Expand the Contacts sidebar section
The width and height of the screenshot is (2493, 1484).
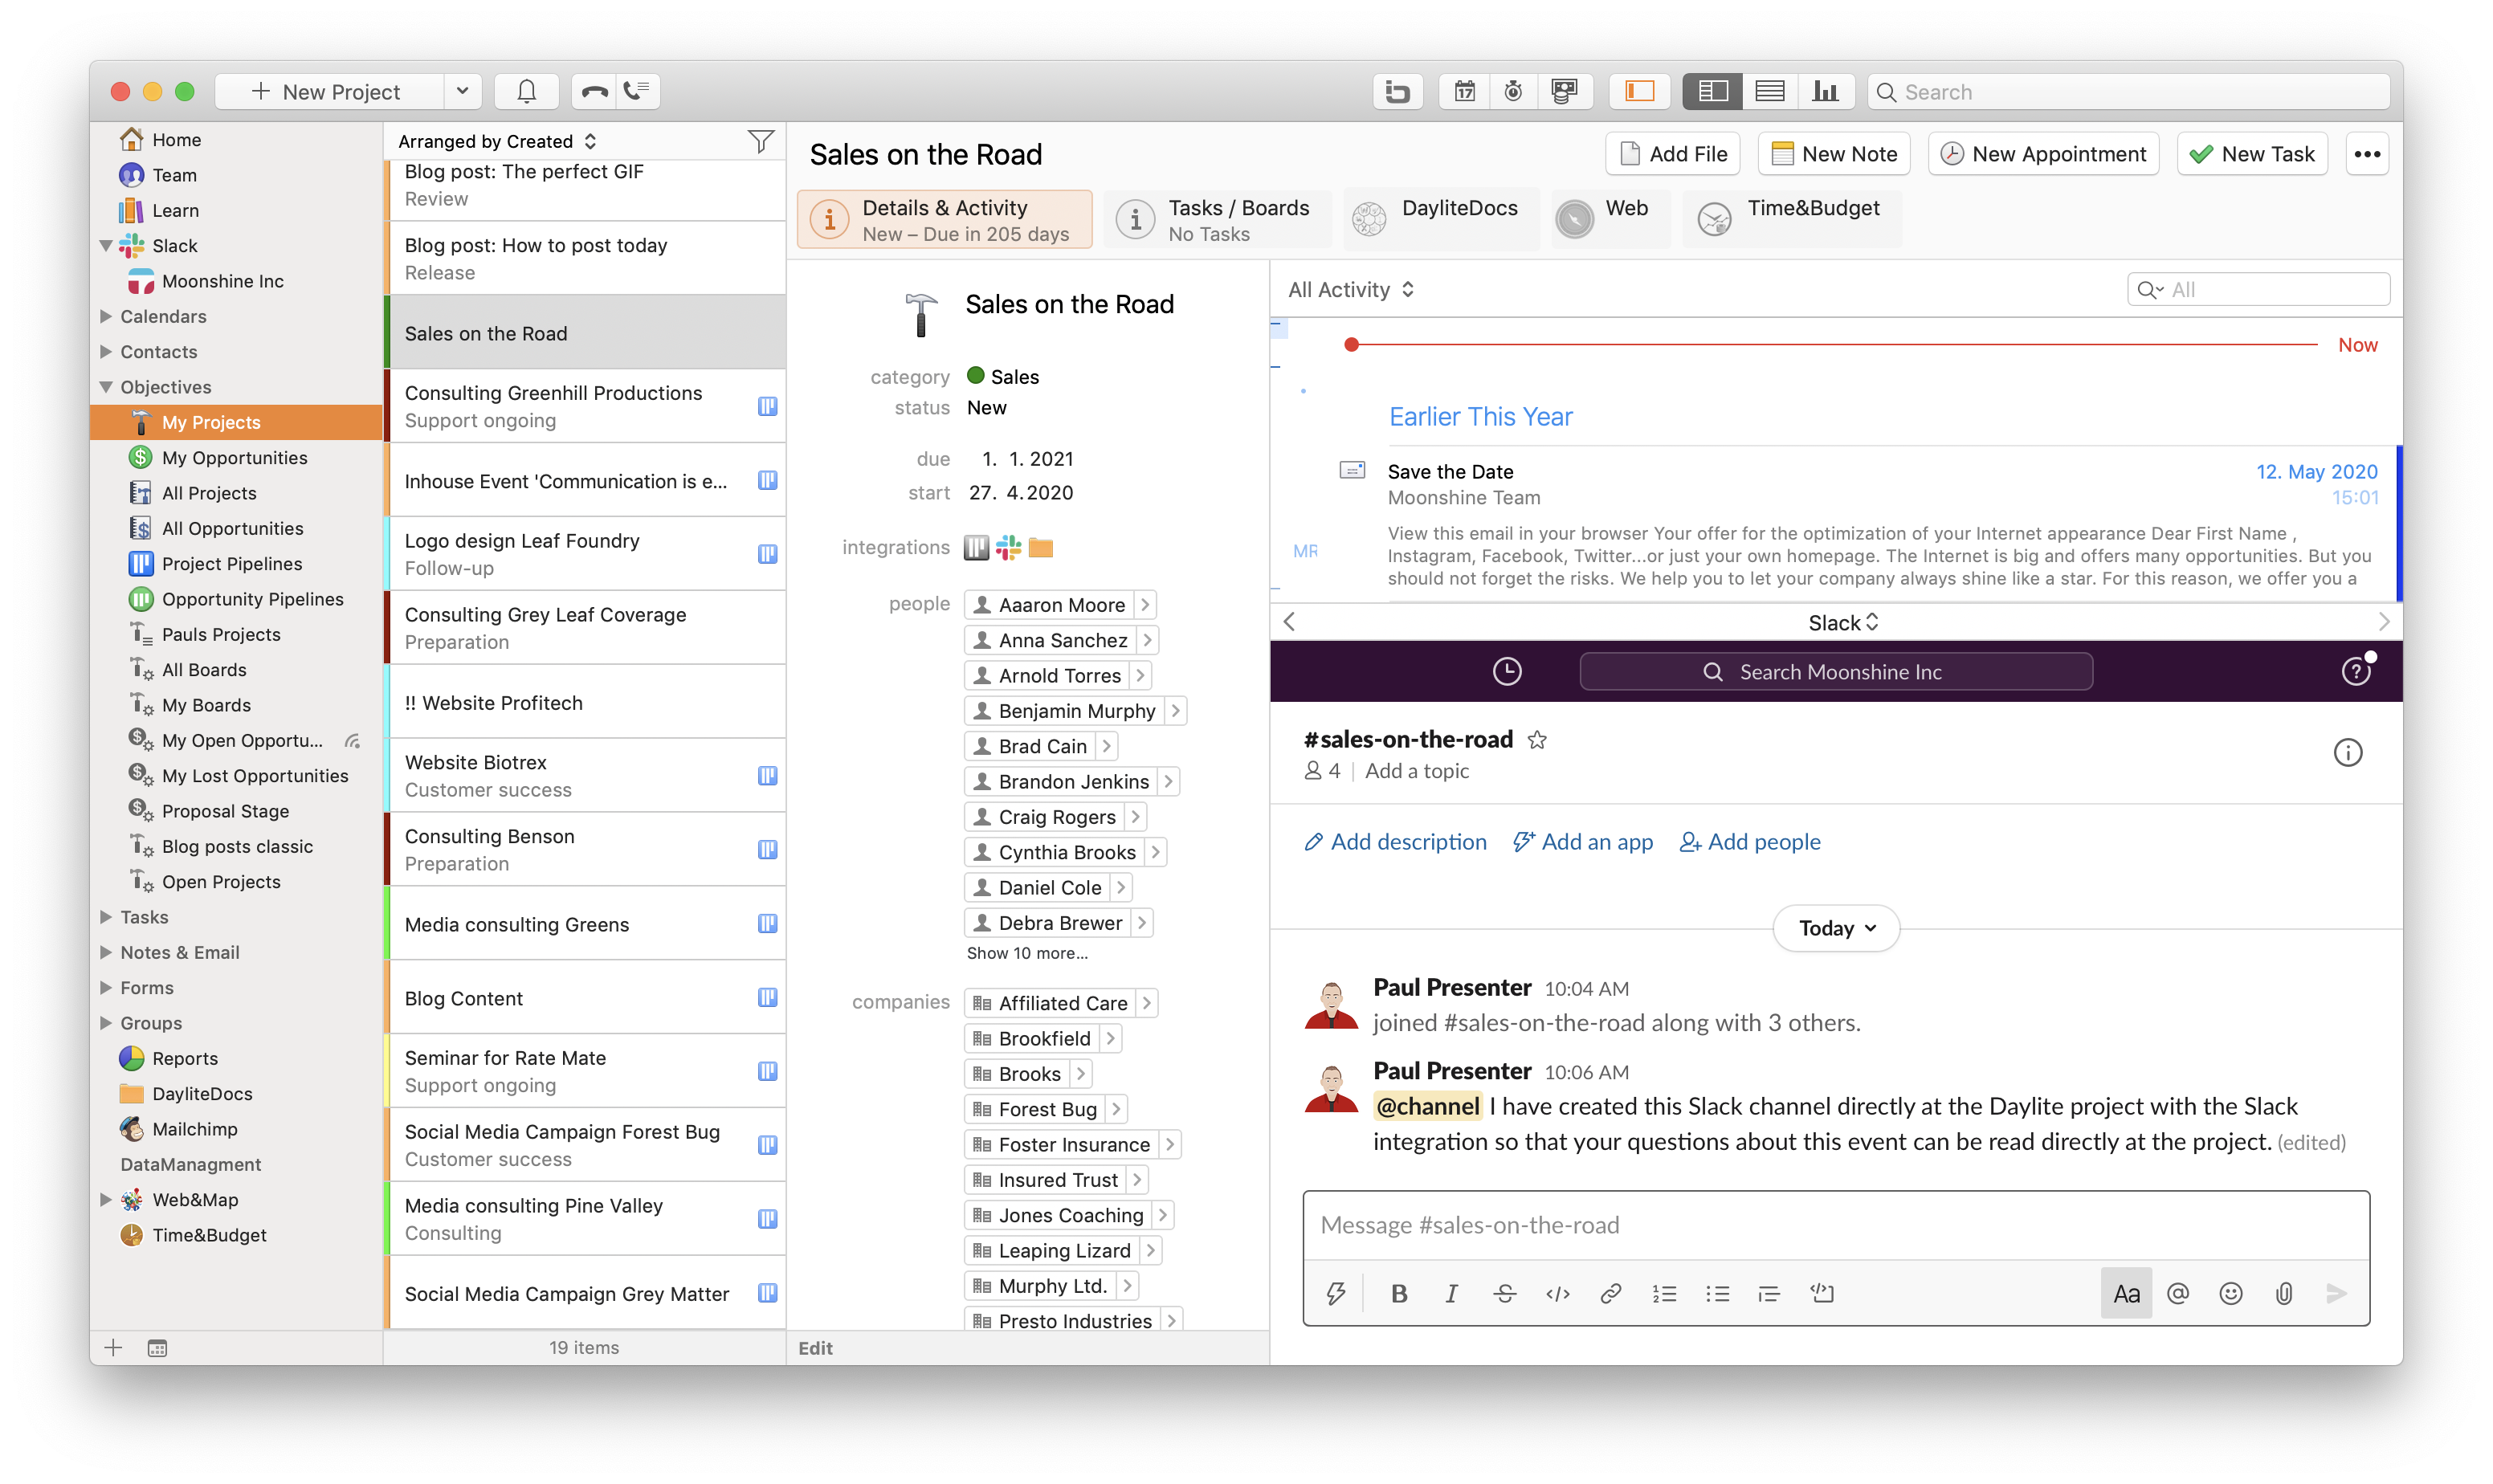coord(106,351)
